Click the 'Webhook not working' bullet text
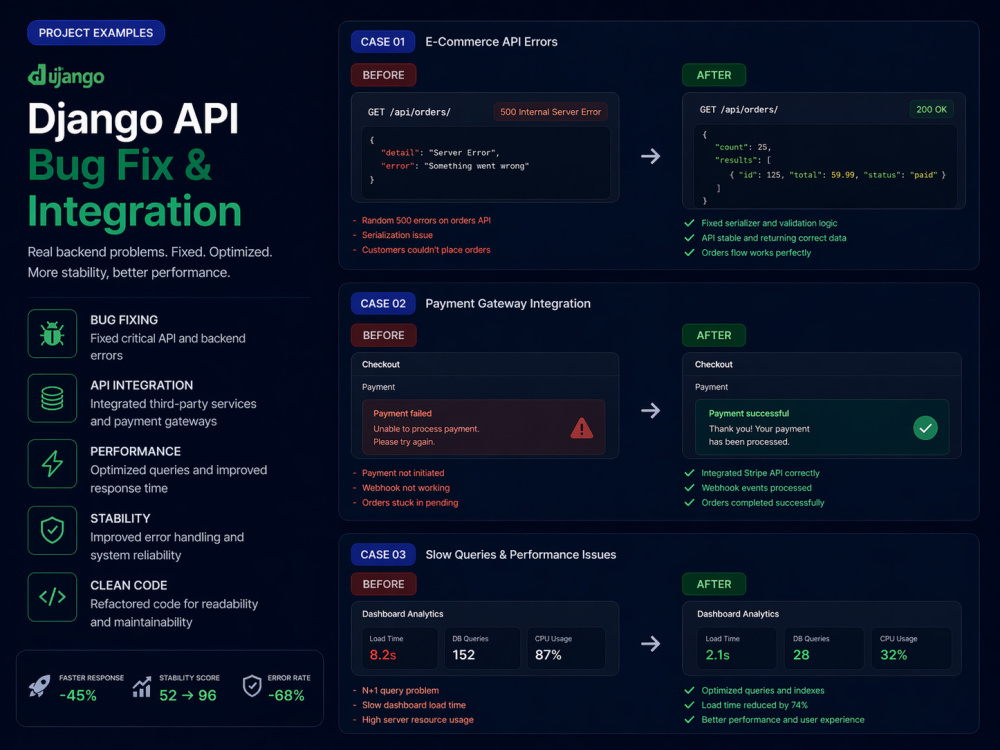The height and width of the screenshot is (750, 1000). click(x=406, y=488)
